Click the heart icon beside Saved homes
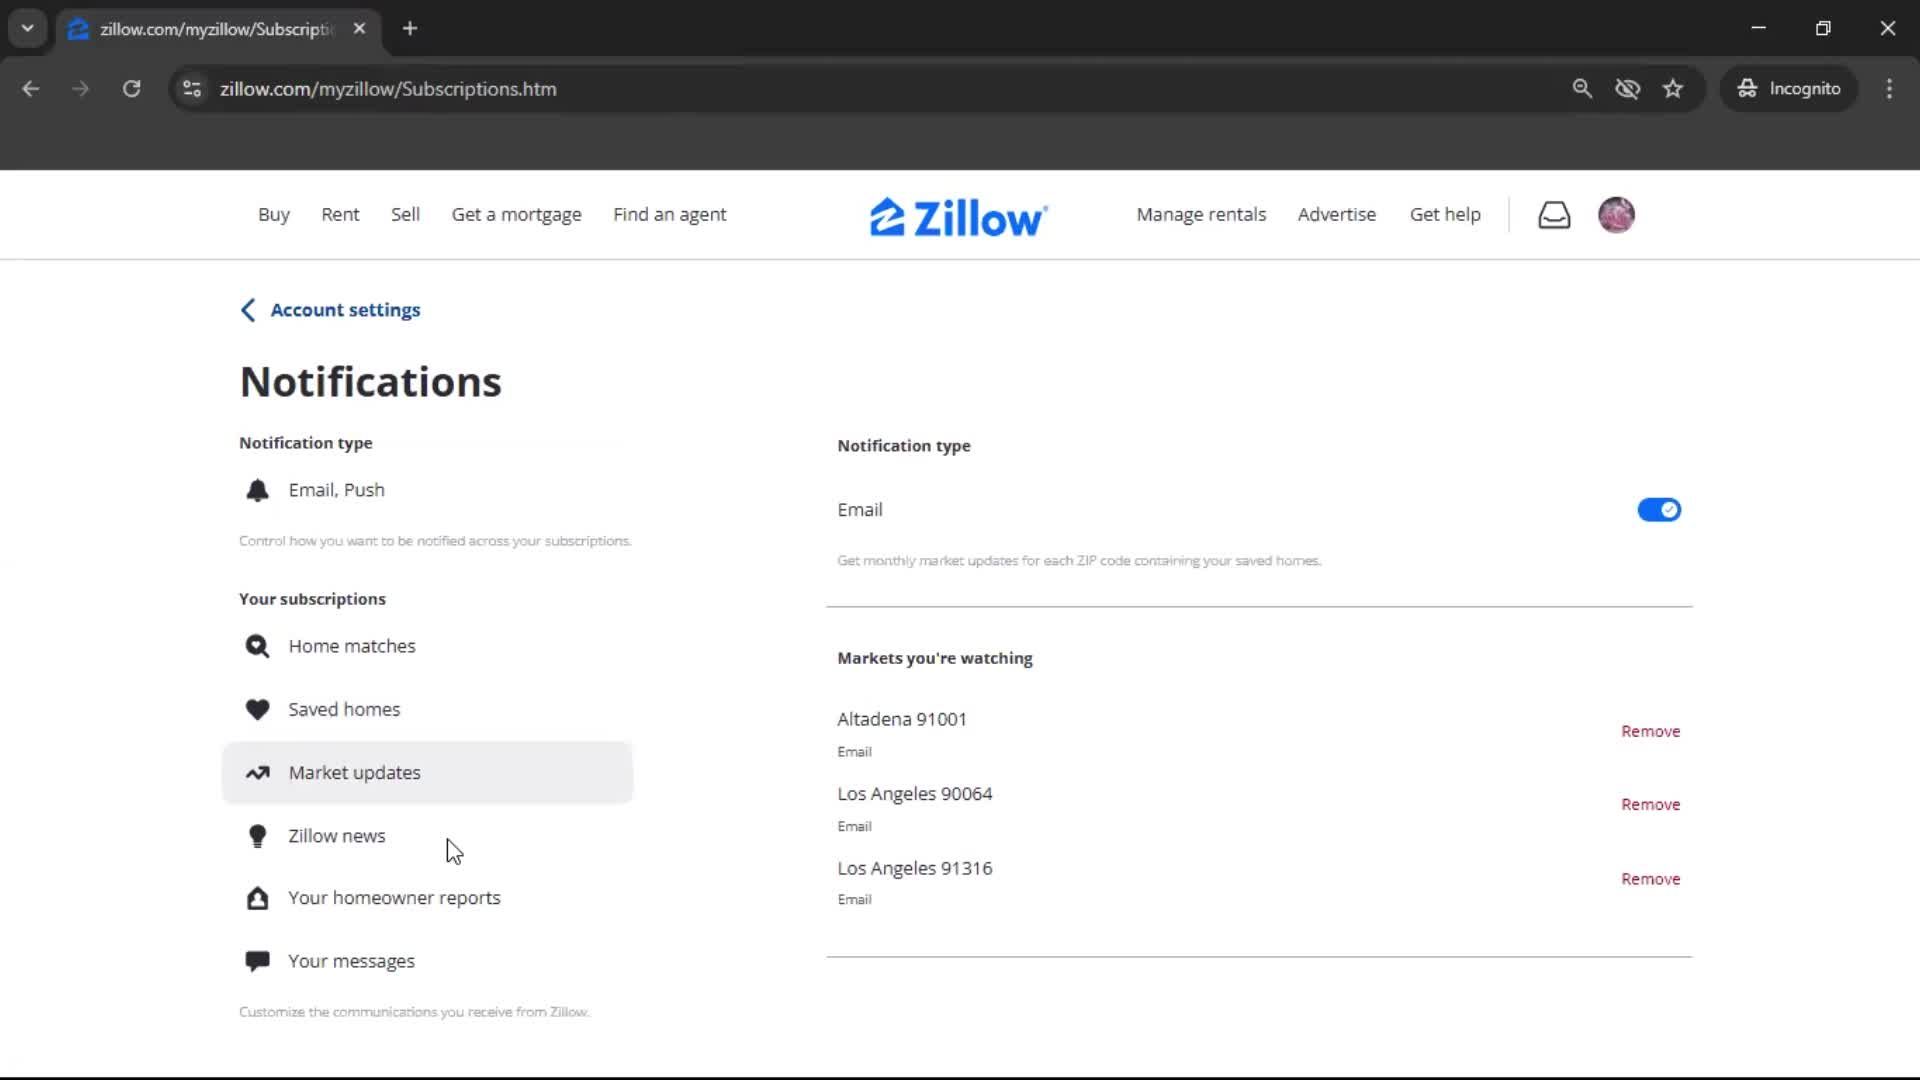The height and width of the screenshot is (1080, 1920). point(257,709)
